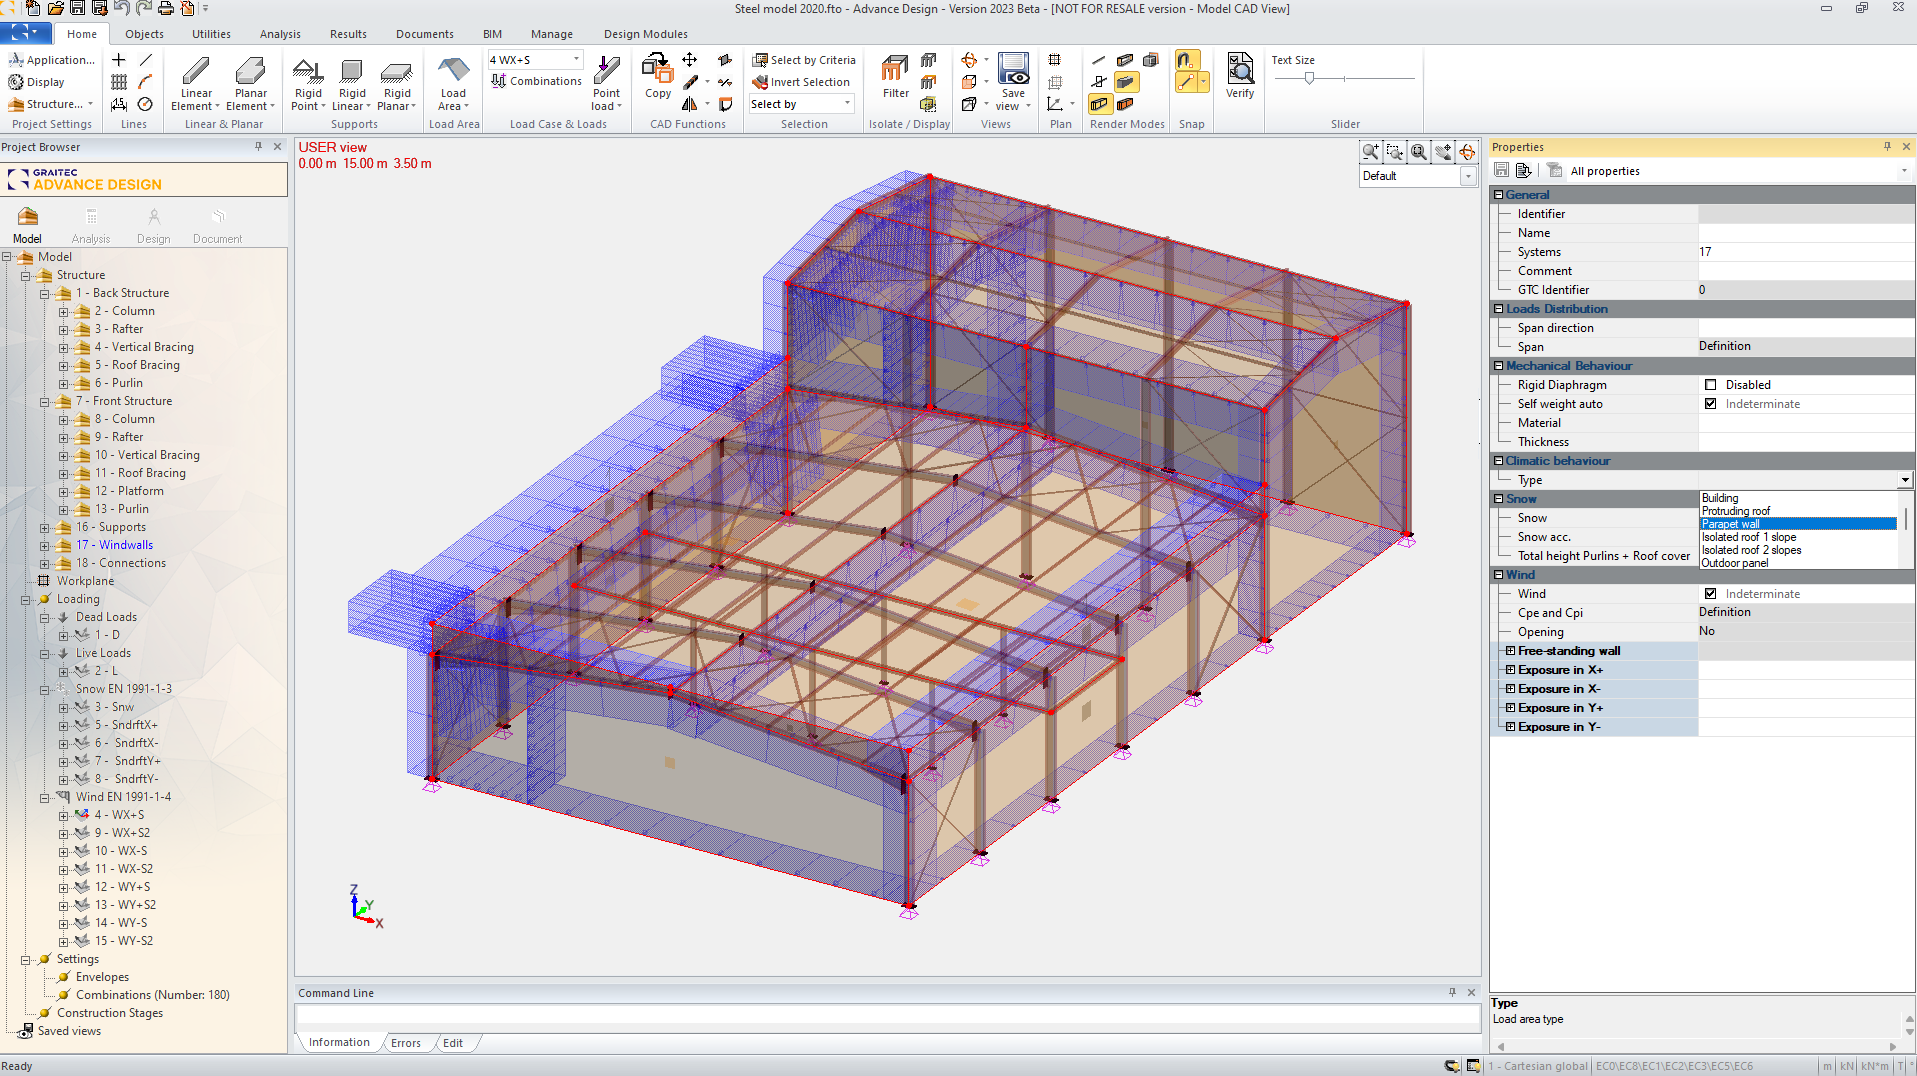Select the Rigid Planar support tool
This screenshot has height=1076, width=1917.
pyautogui.click(x=397, y=84)
